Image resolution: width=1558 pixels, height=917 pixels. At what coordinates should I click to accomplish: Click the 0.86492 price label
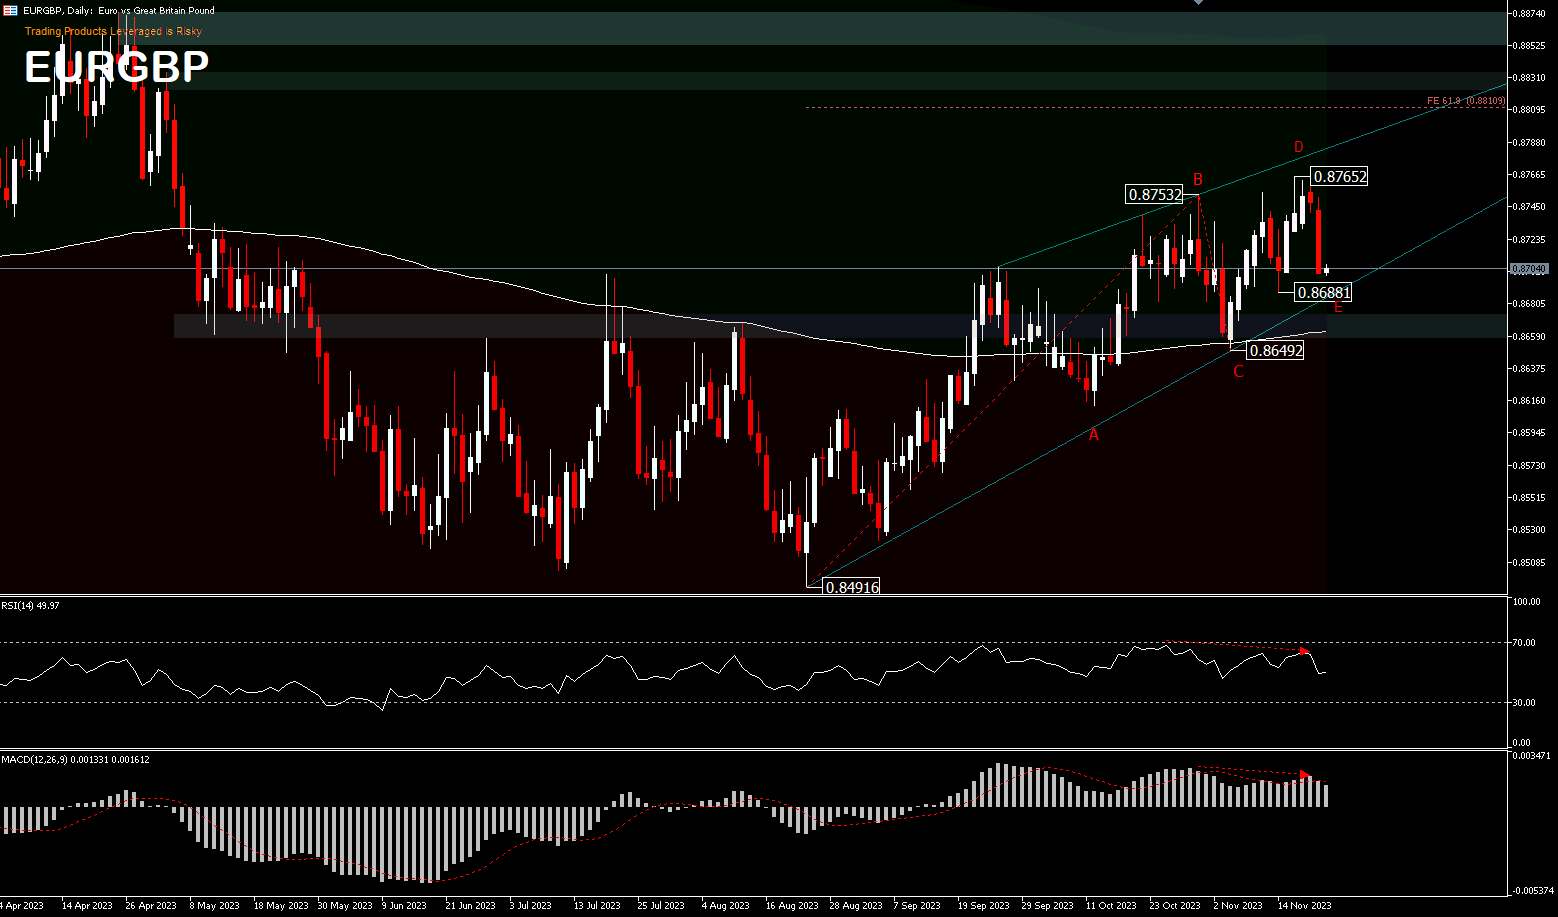(x=1276, y=350)
